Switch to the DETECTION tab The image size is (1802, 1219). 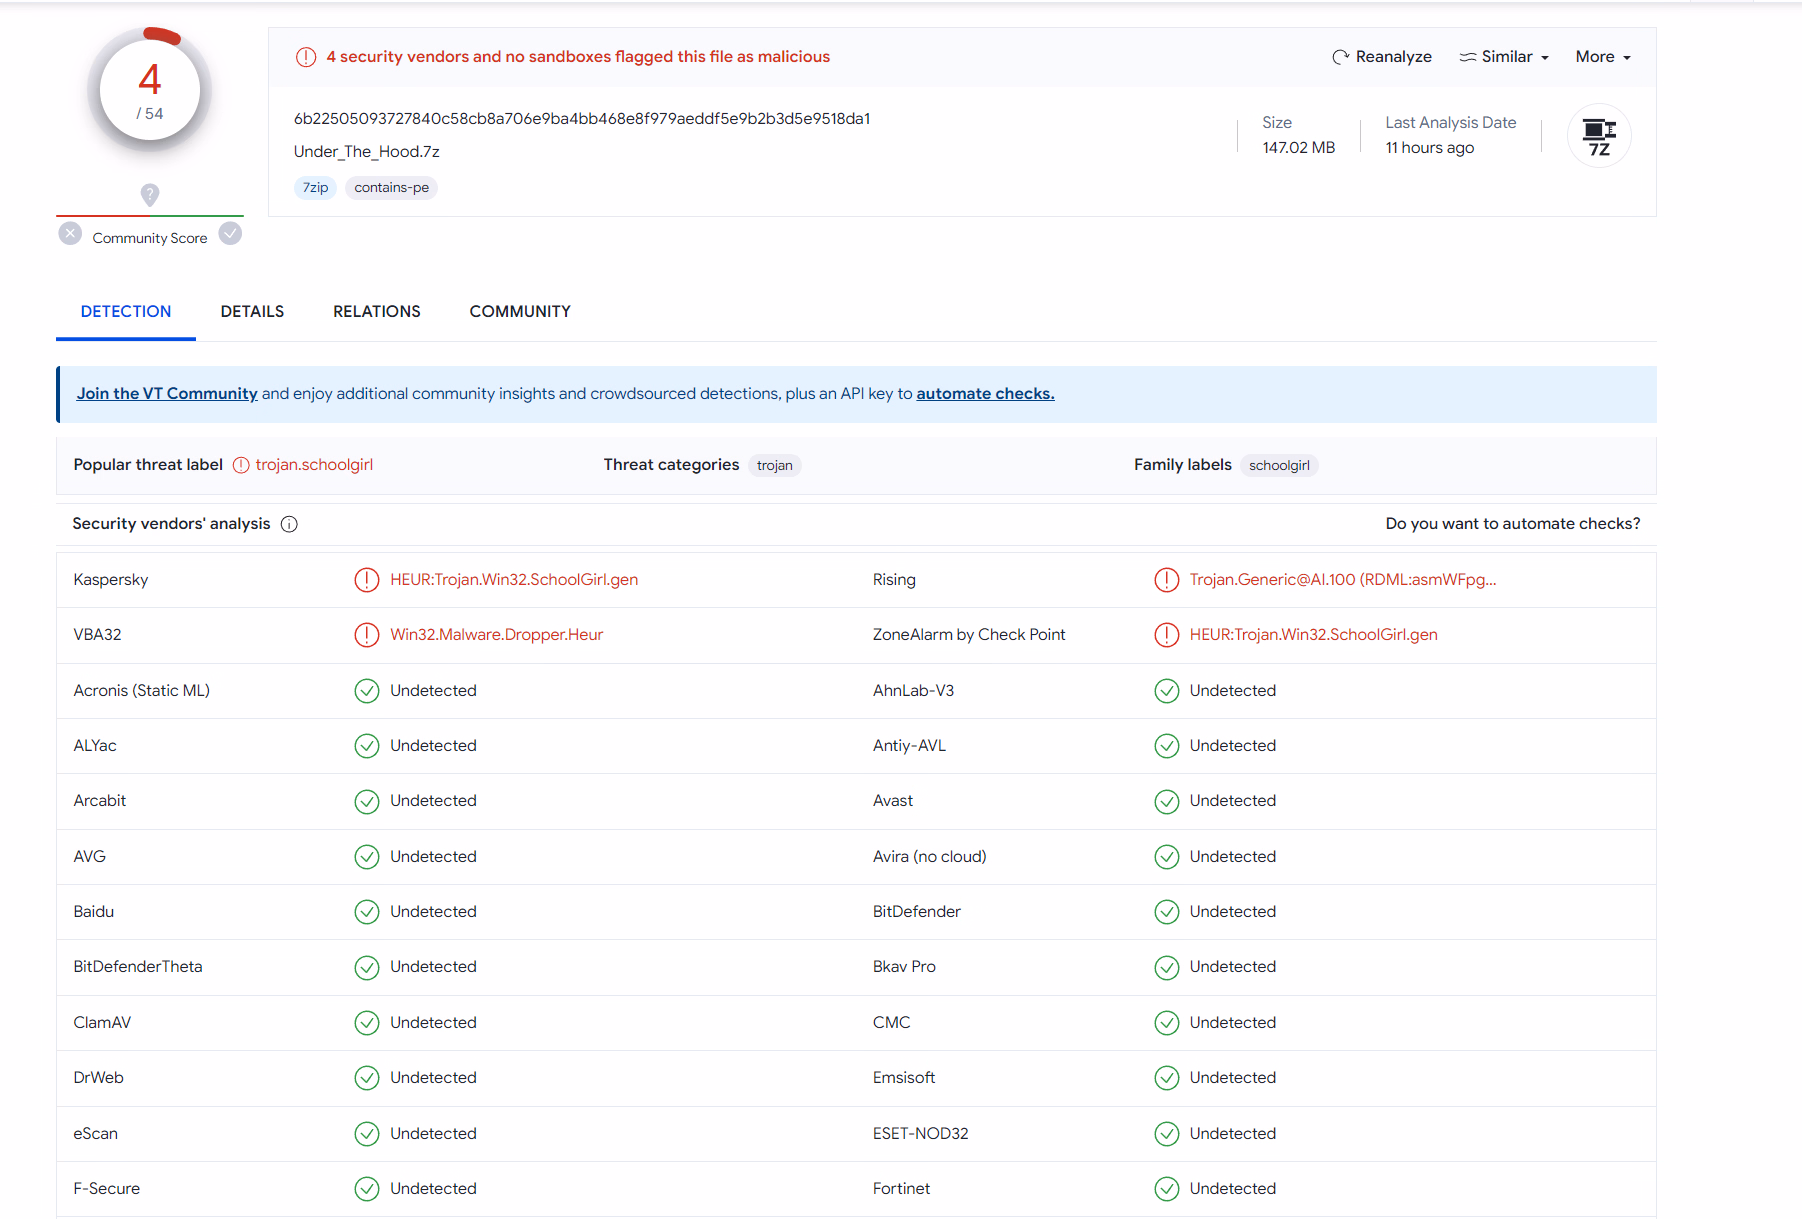(126, 311)
